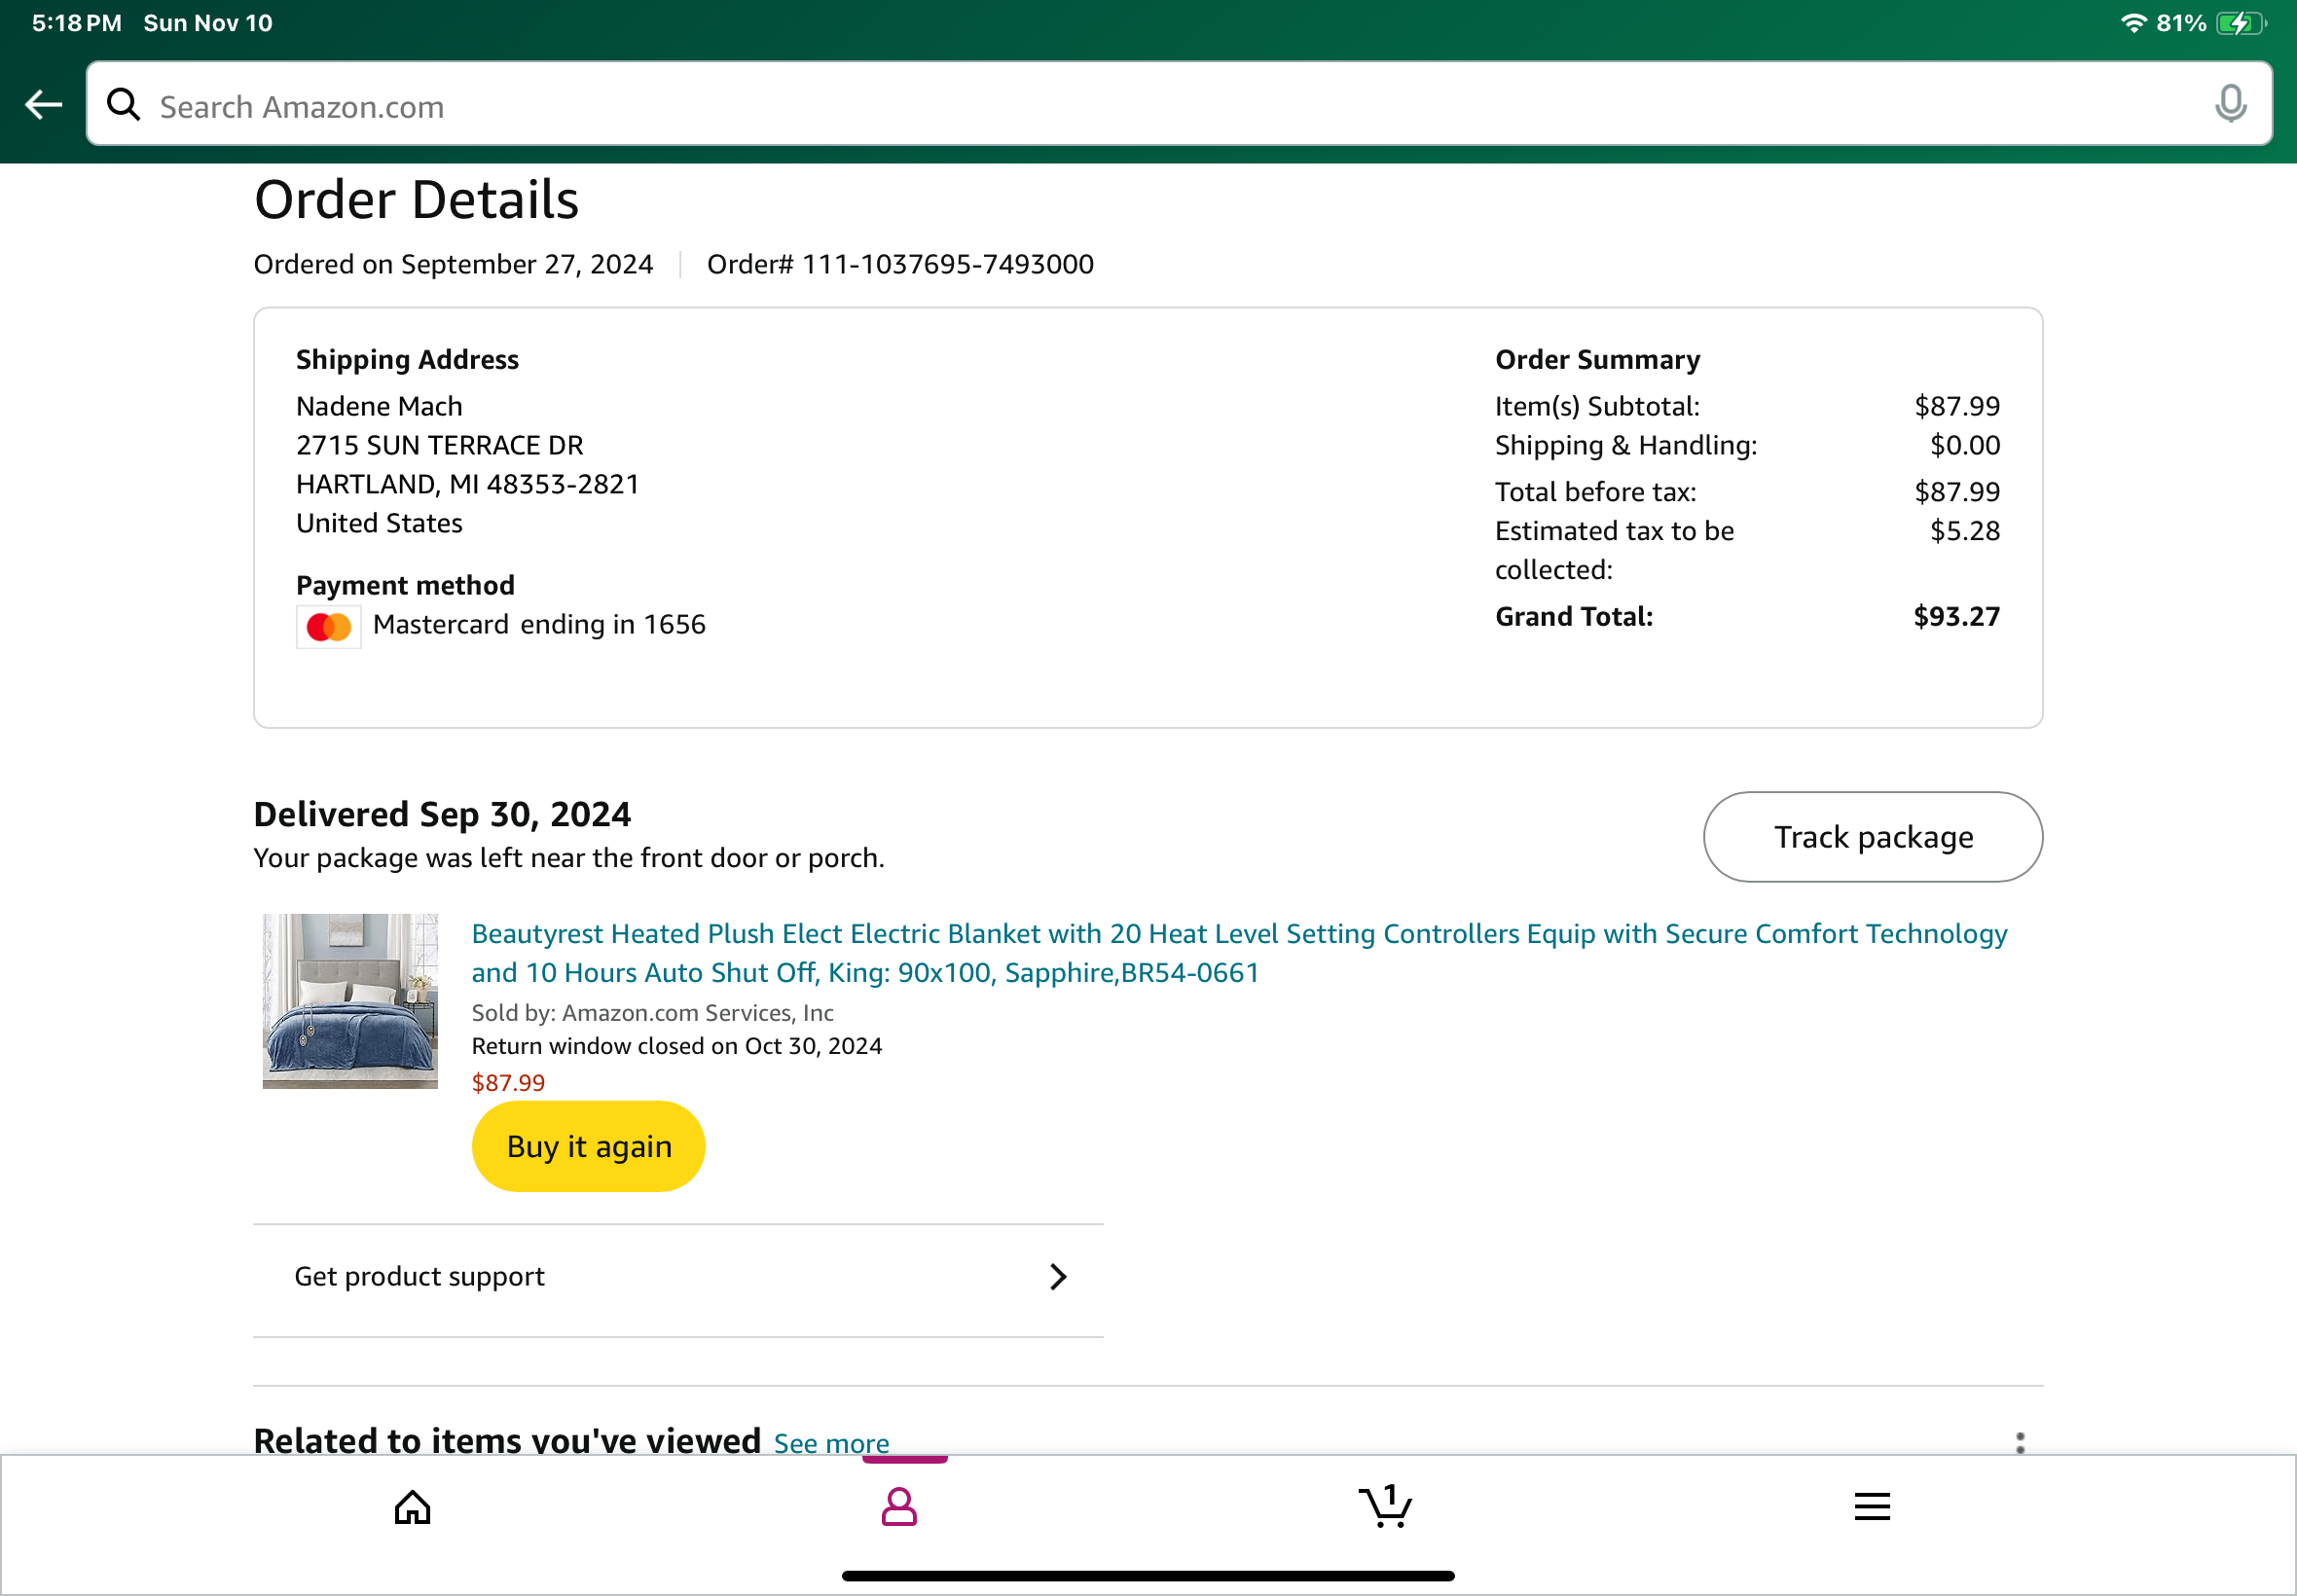This screenshot has width=2297, height=1596.
Task: Open the blanket product thumbnail
Action: point(350,1001)
